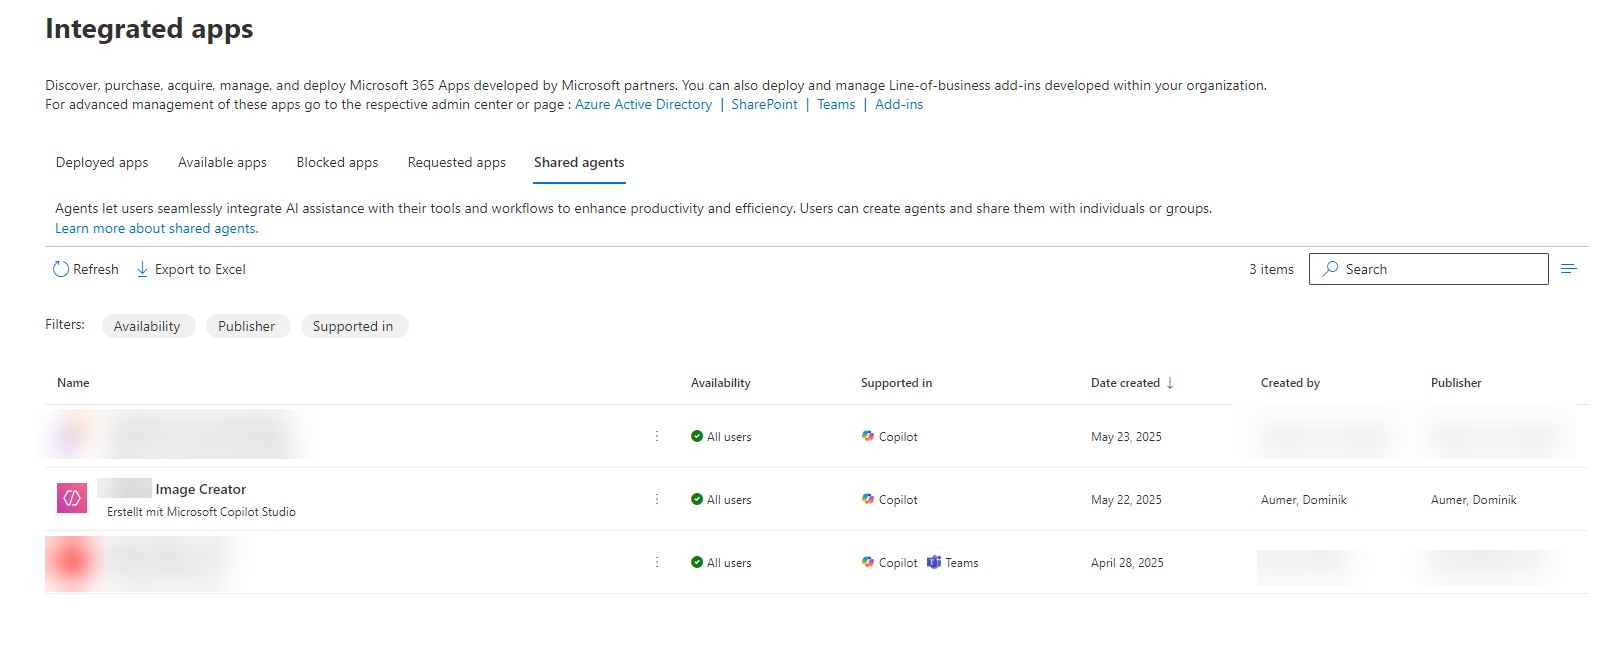Click the April 28, 2025 date cell
Screen dimensions: 1598x656
click(1127, 563)
